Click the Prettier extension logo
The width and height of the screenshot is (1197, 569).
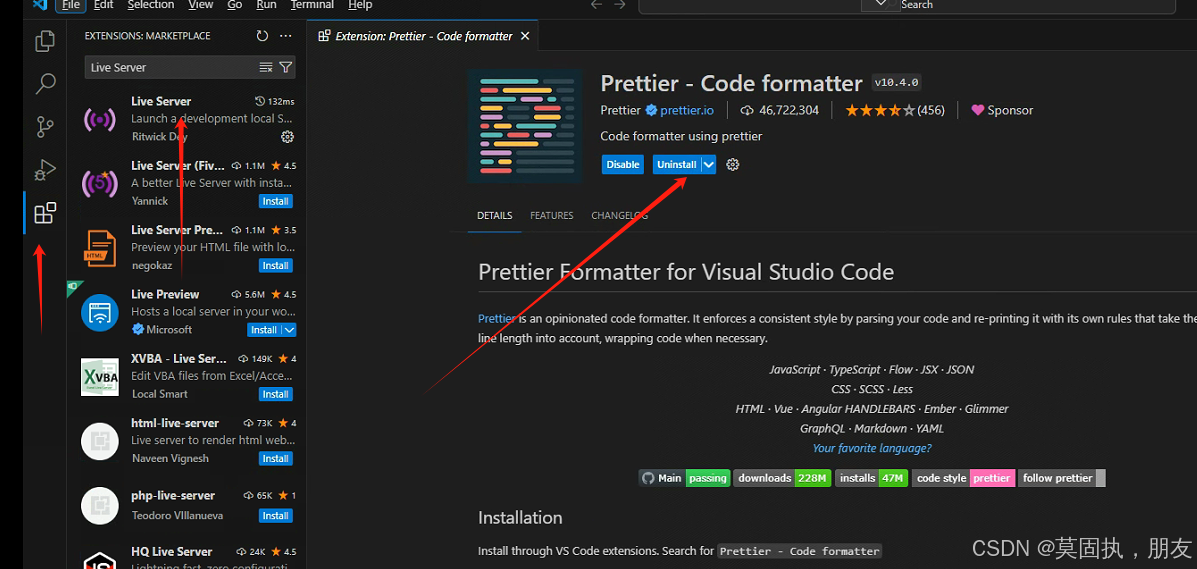525,126
